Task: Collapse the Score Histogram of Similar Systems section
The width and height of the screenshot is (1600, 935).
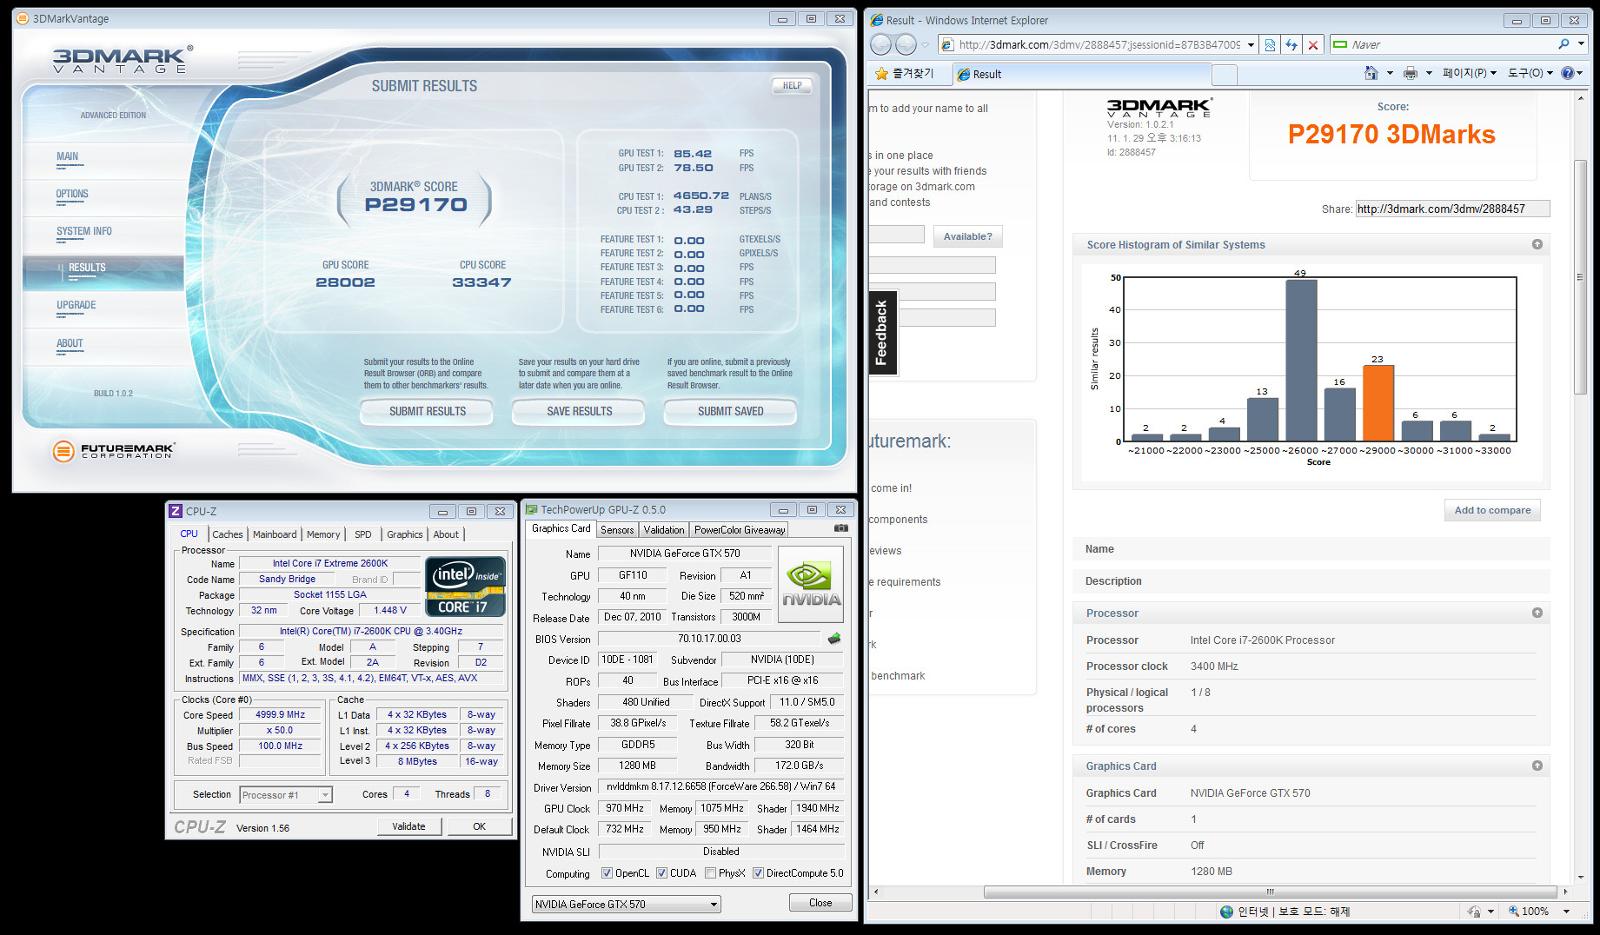Action: coord(1537,244)
